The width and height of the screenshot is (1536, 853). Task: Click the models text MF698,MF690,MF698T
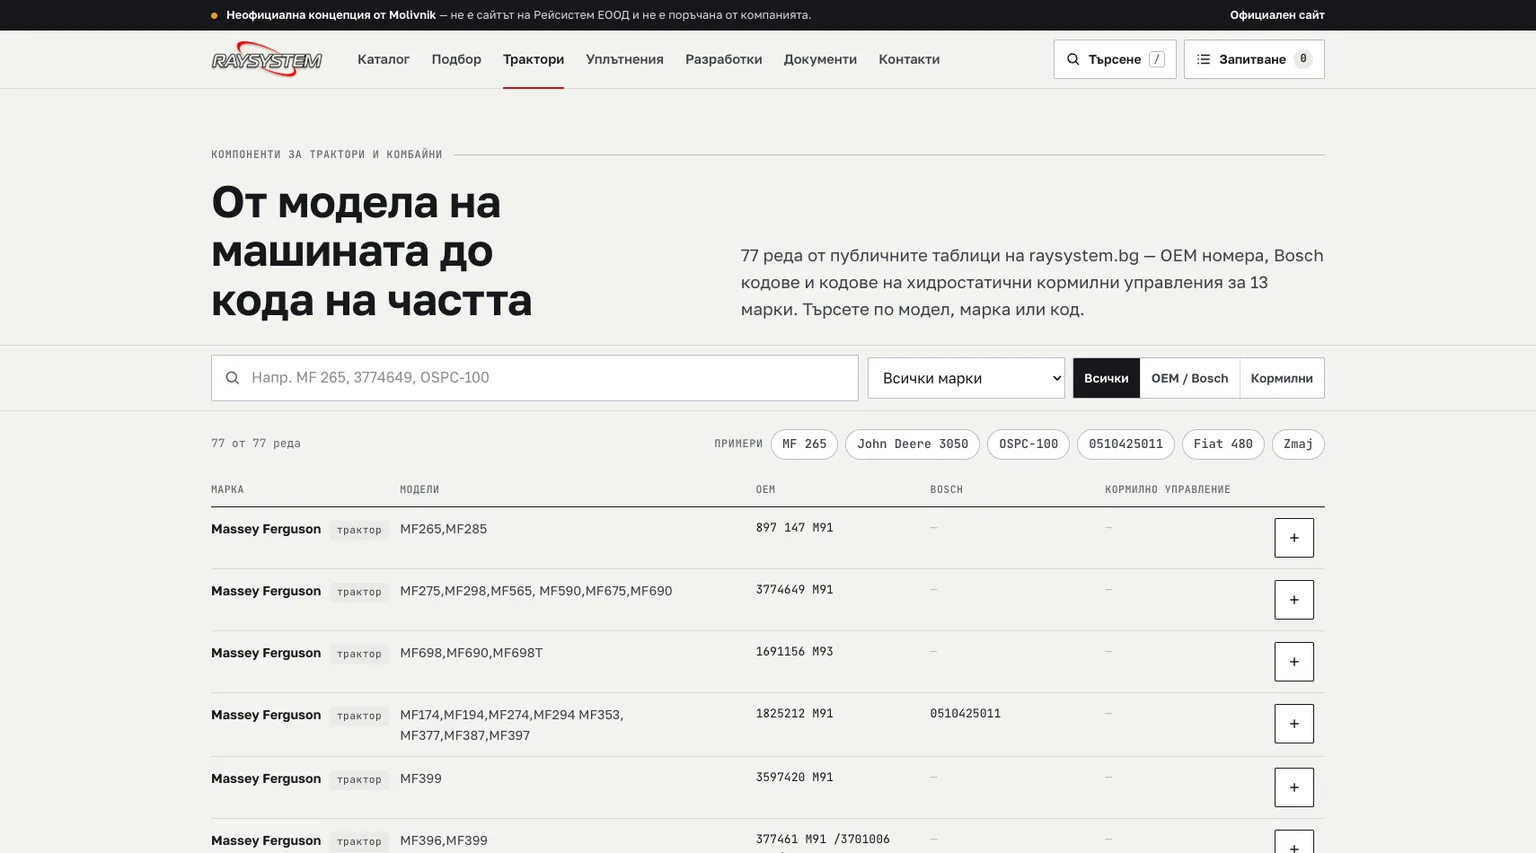coord(471,653)
